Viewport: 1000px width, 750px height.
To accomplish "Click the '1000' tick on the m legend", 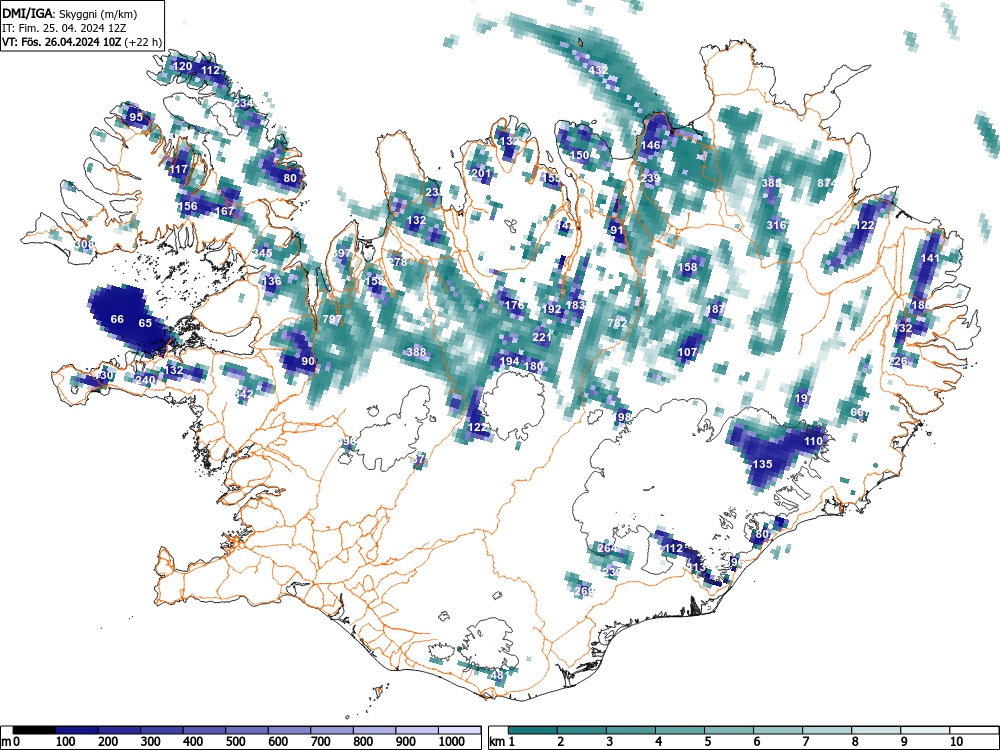I will click(452, 742).
